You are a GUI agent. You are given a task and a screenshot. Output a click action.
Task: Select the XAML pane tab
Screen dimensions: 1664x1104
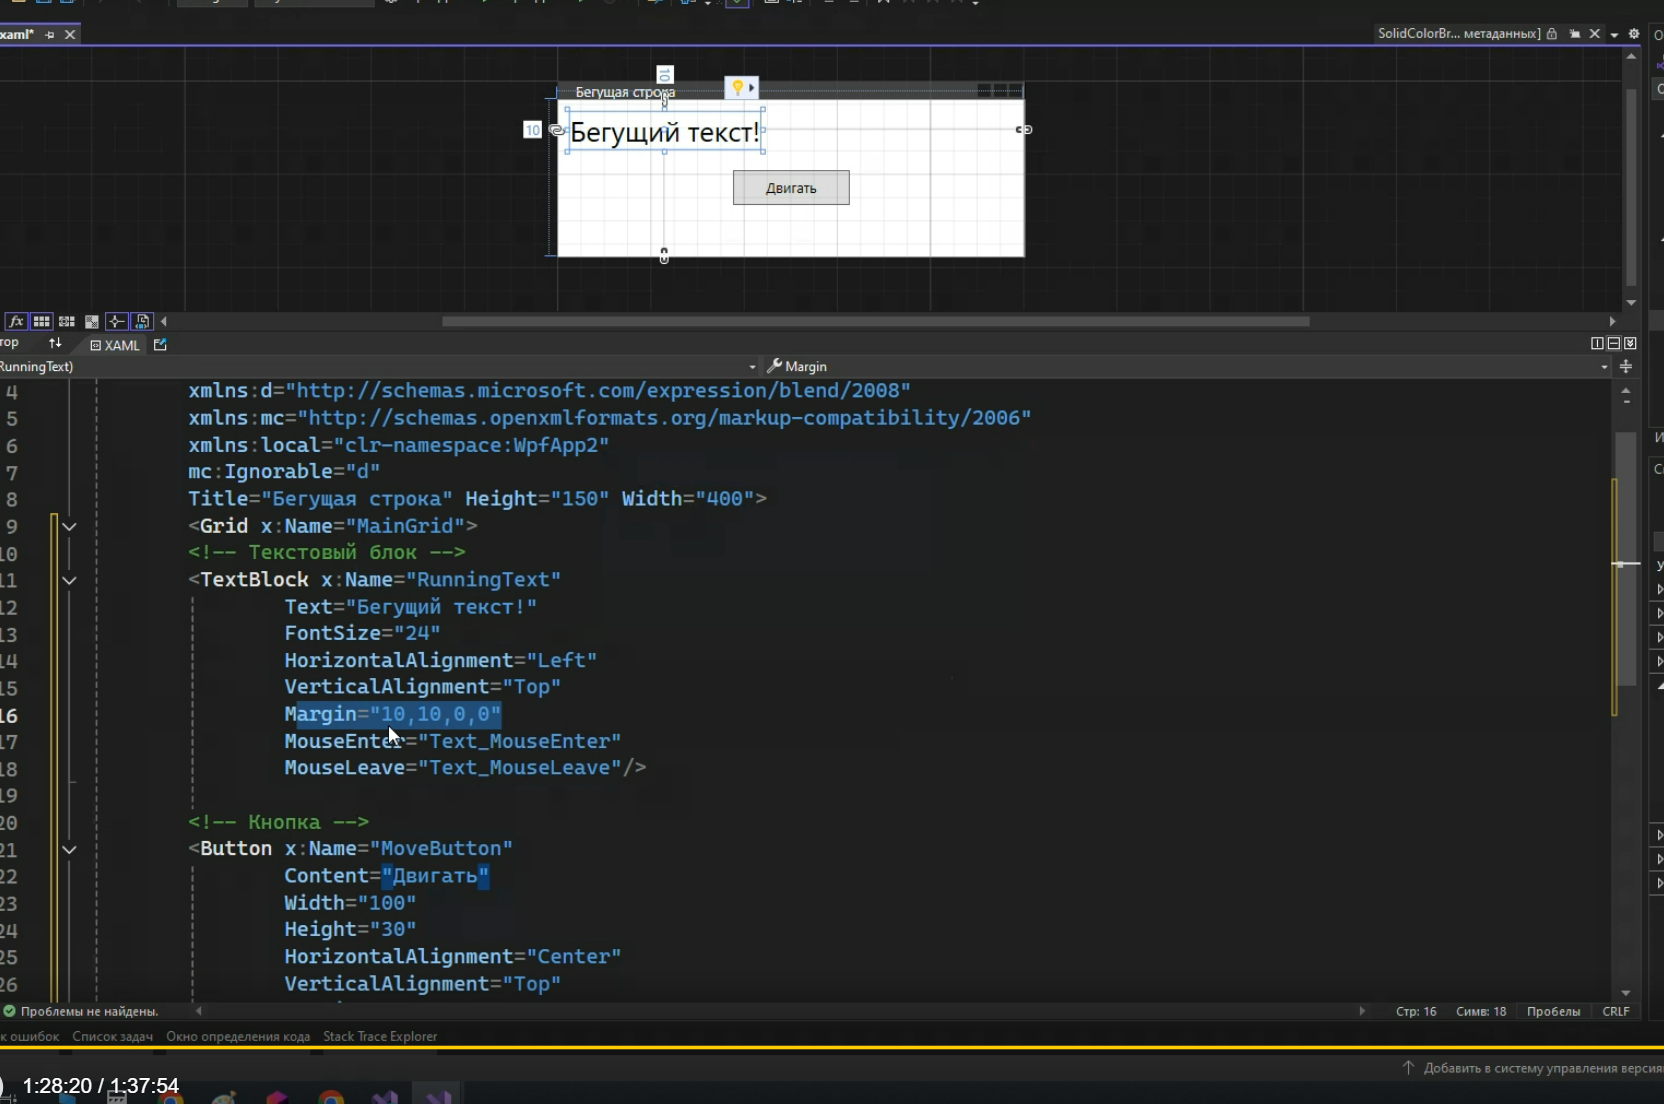pyautogui.click(x=115, y=345)
